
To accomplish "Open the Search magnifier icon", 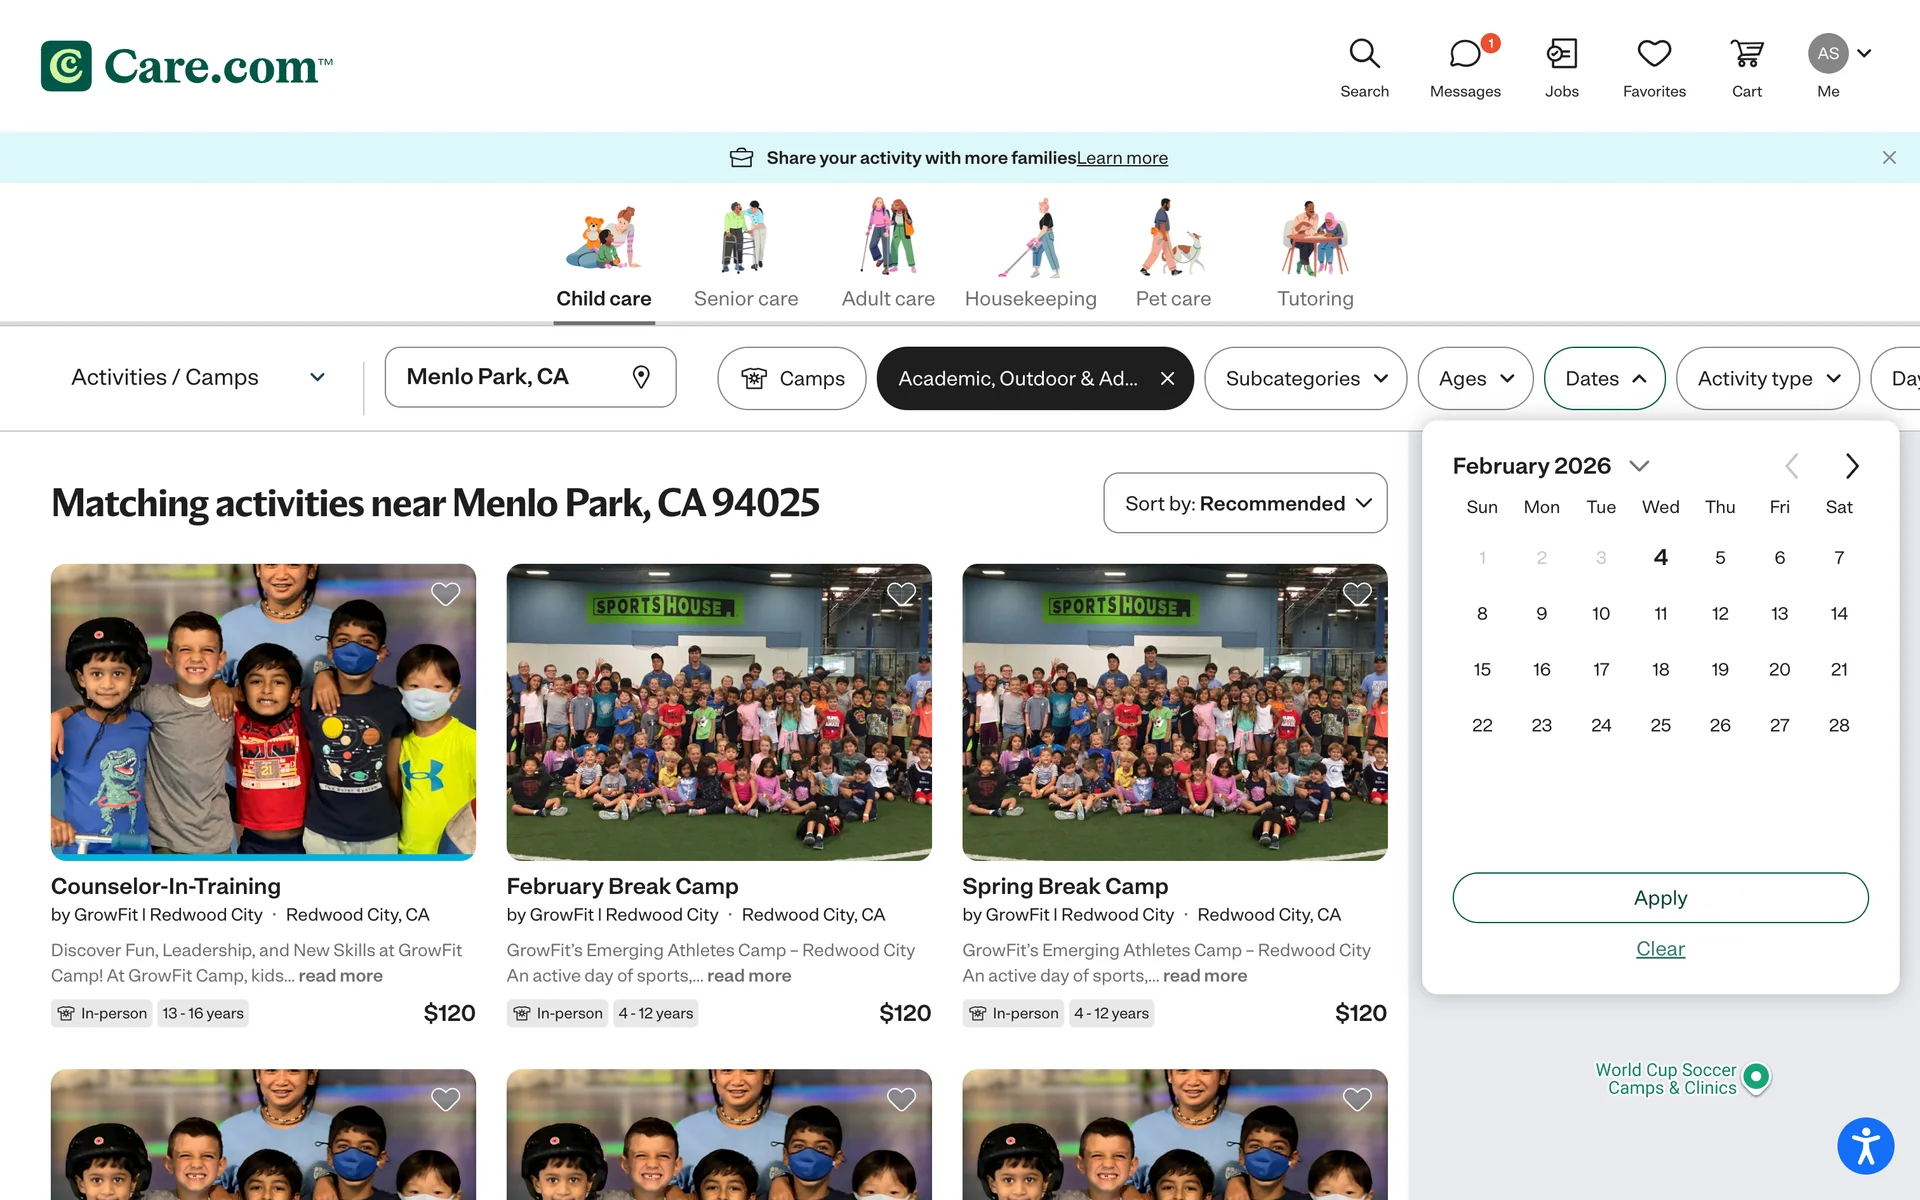I will click(x=1364, y=54).
